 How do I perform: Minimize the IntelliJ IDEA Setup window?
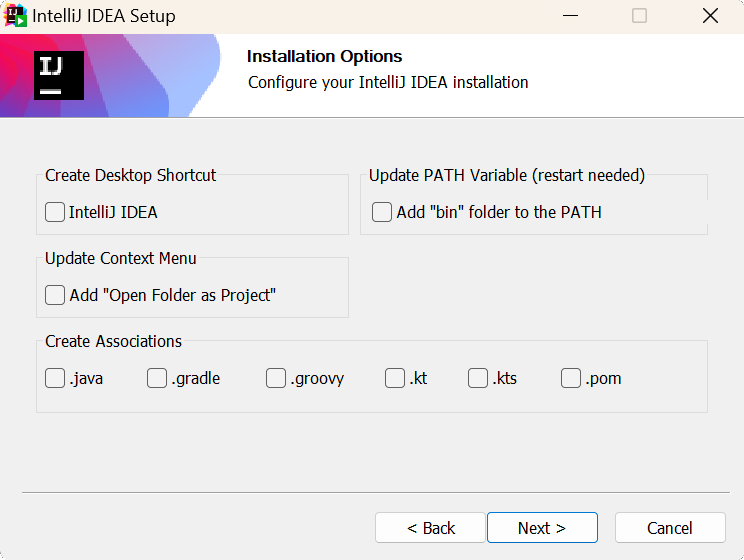570,16
